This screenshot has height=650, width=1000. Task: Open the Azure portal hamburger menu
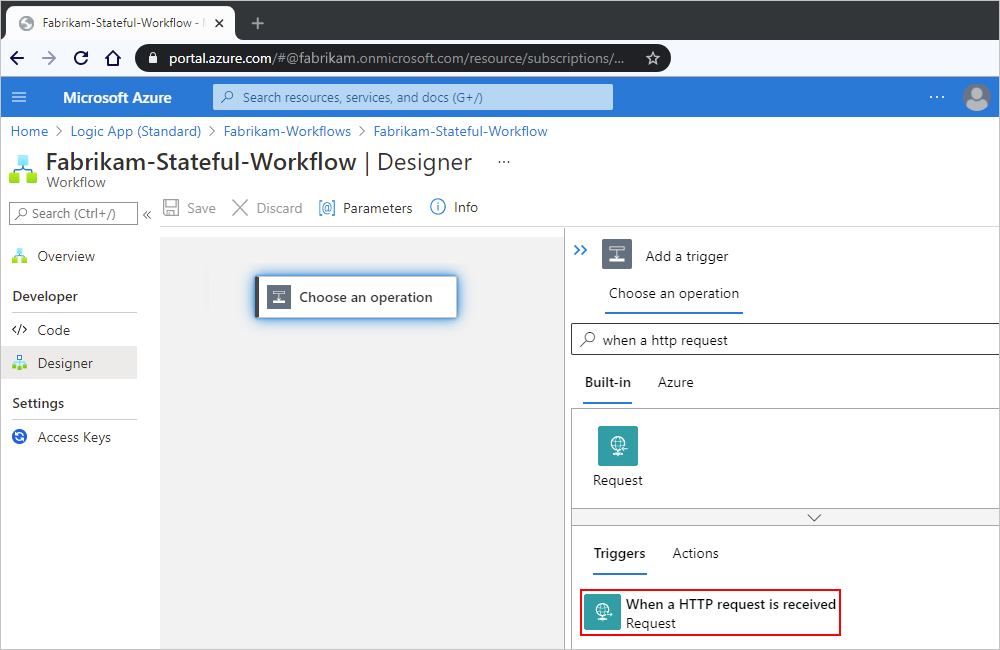coord(19,97)
